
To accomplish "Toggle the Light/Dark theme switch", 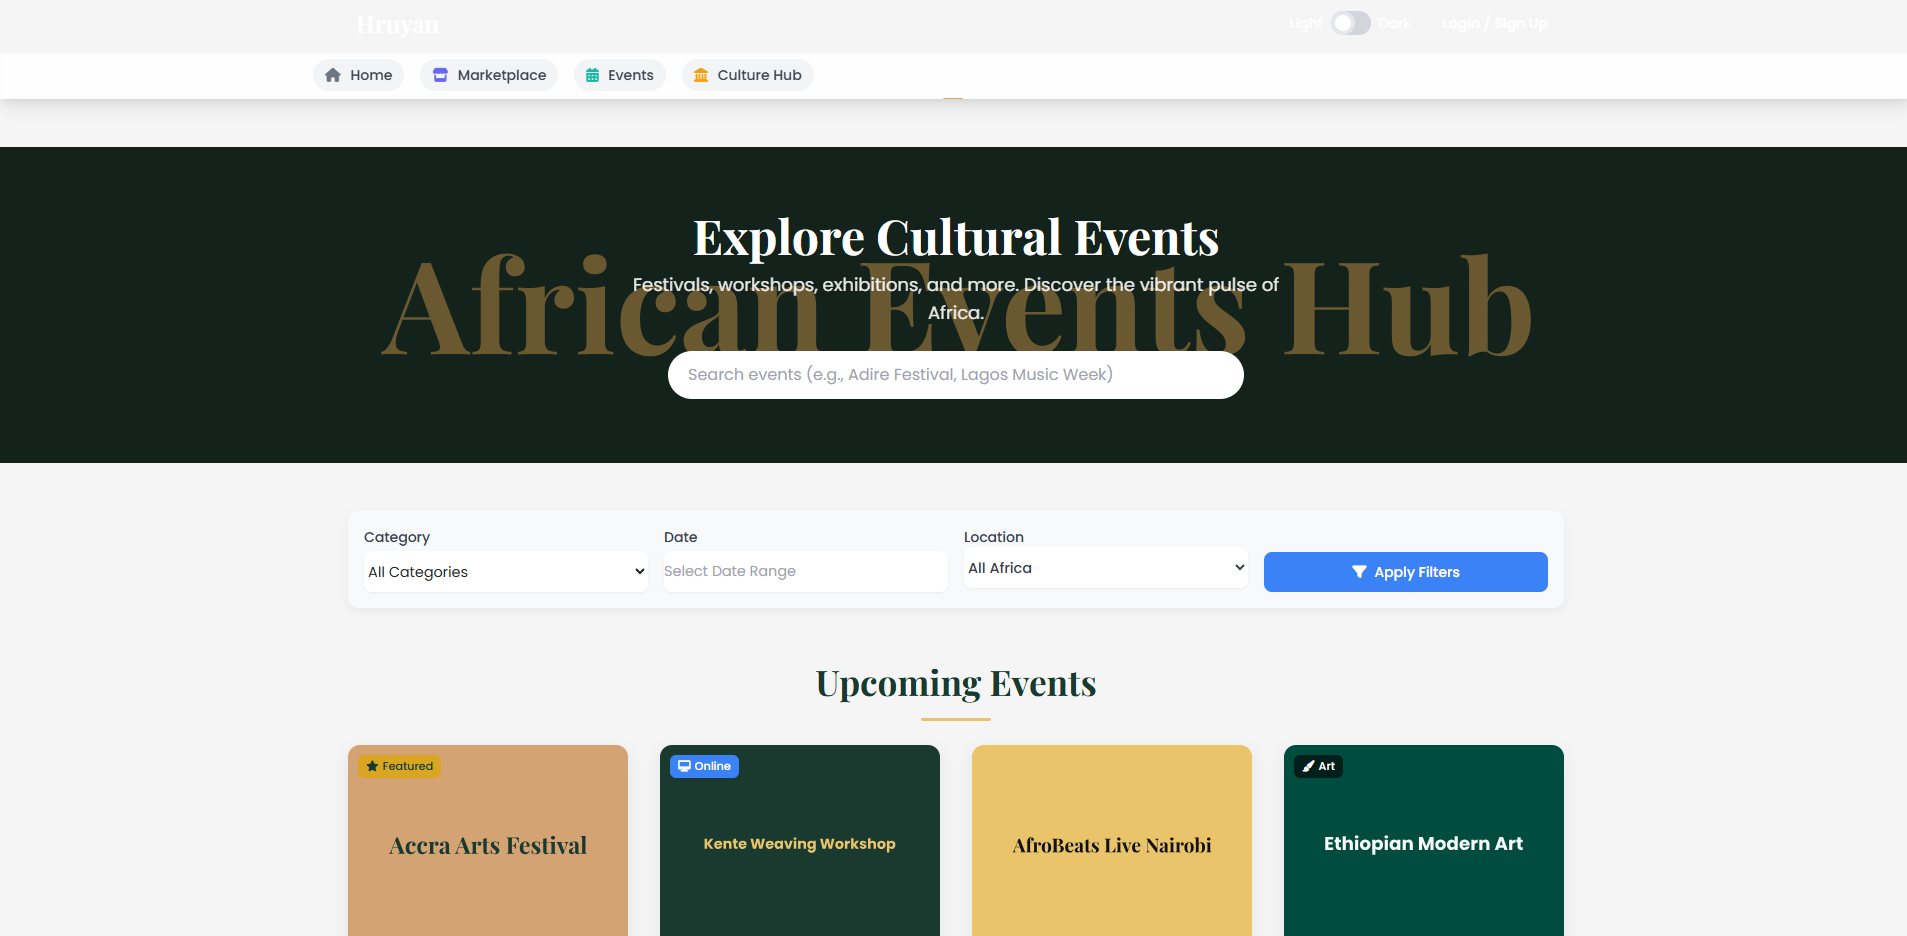I will [x=1350, y=23].
